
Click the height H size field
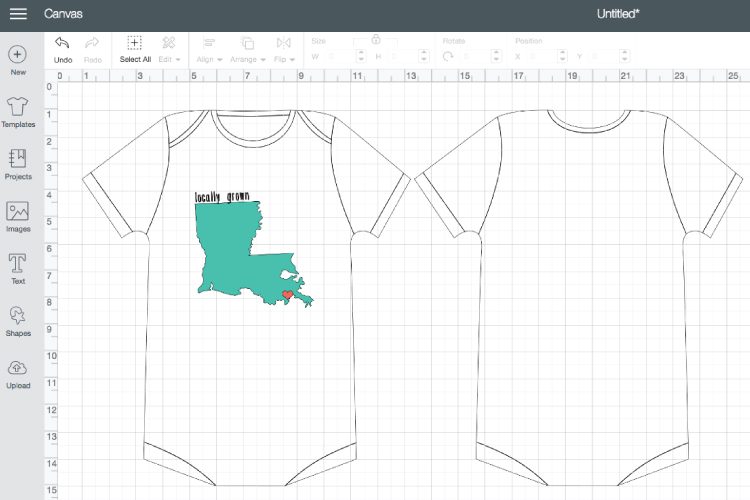[402, 56]
